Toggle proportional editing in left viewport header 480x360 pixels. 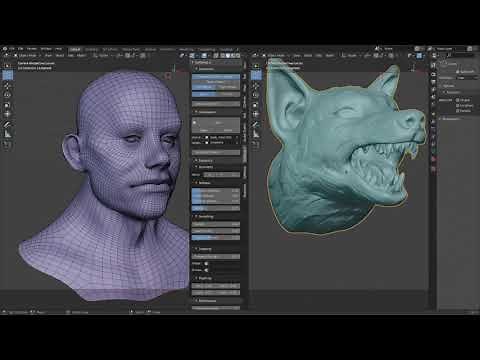click(143, 55)
